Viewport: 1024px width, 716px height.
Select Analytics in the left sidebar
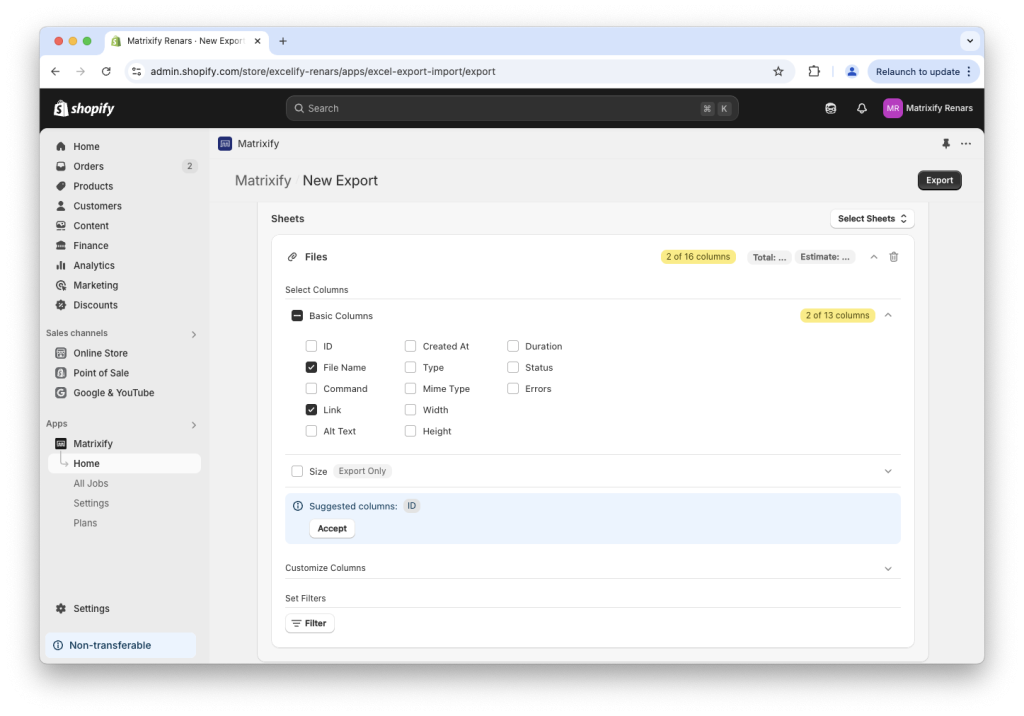tap(94, 265)
